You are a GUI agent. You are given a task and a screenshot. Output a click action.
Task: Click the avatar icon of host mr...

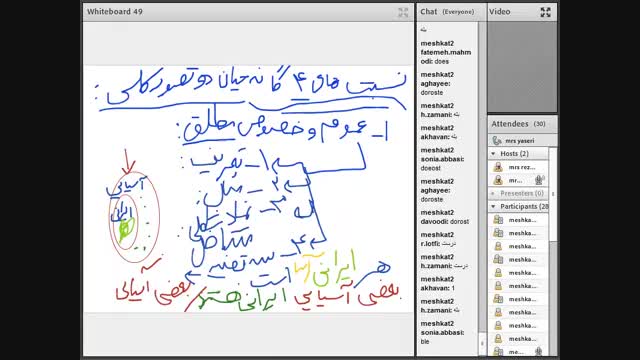pos(498,180)
